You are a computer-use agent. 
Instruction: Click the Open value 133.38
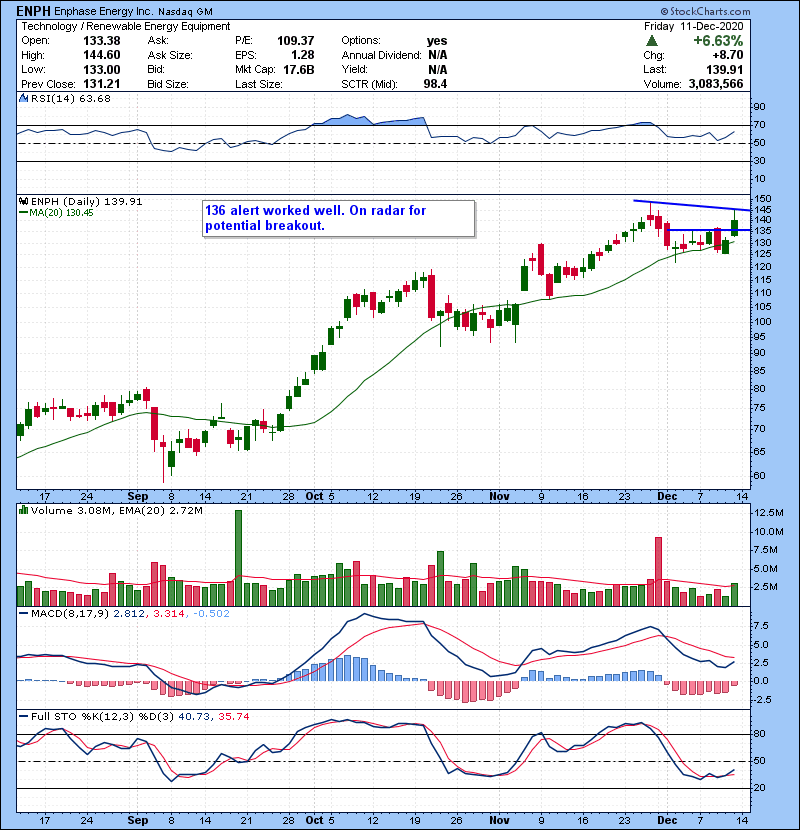click(x=102, y=41)
